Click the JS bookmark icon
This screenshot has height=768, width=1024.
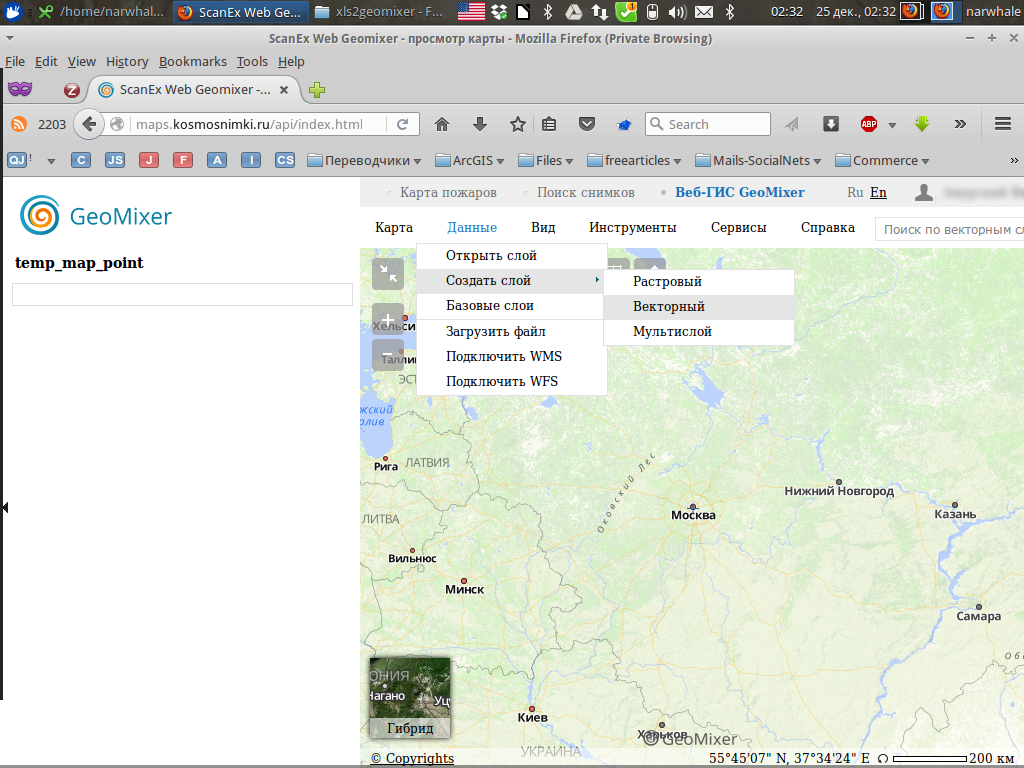point(115,160)
